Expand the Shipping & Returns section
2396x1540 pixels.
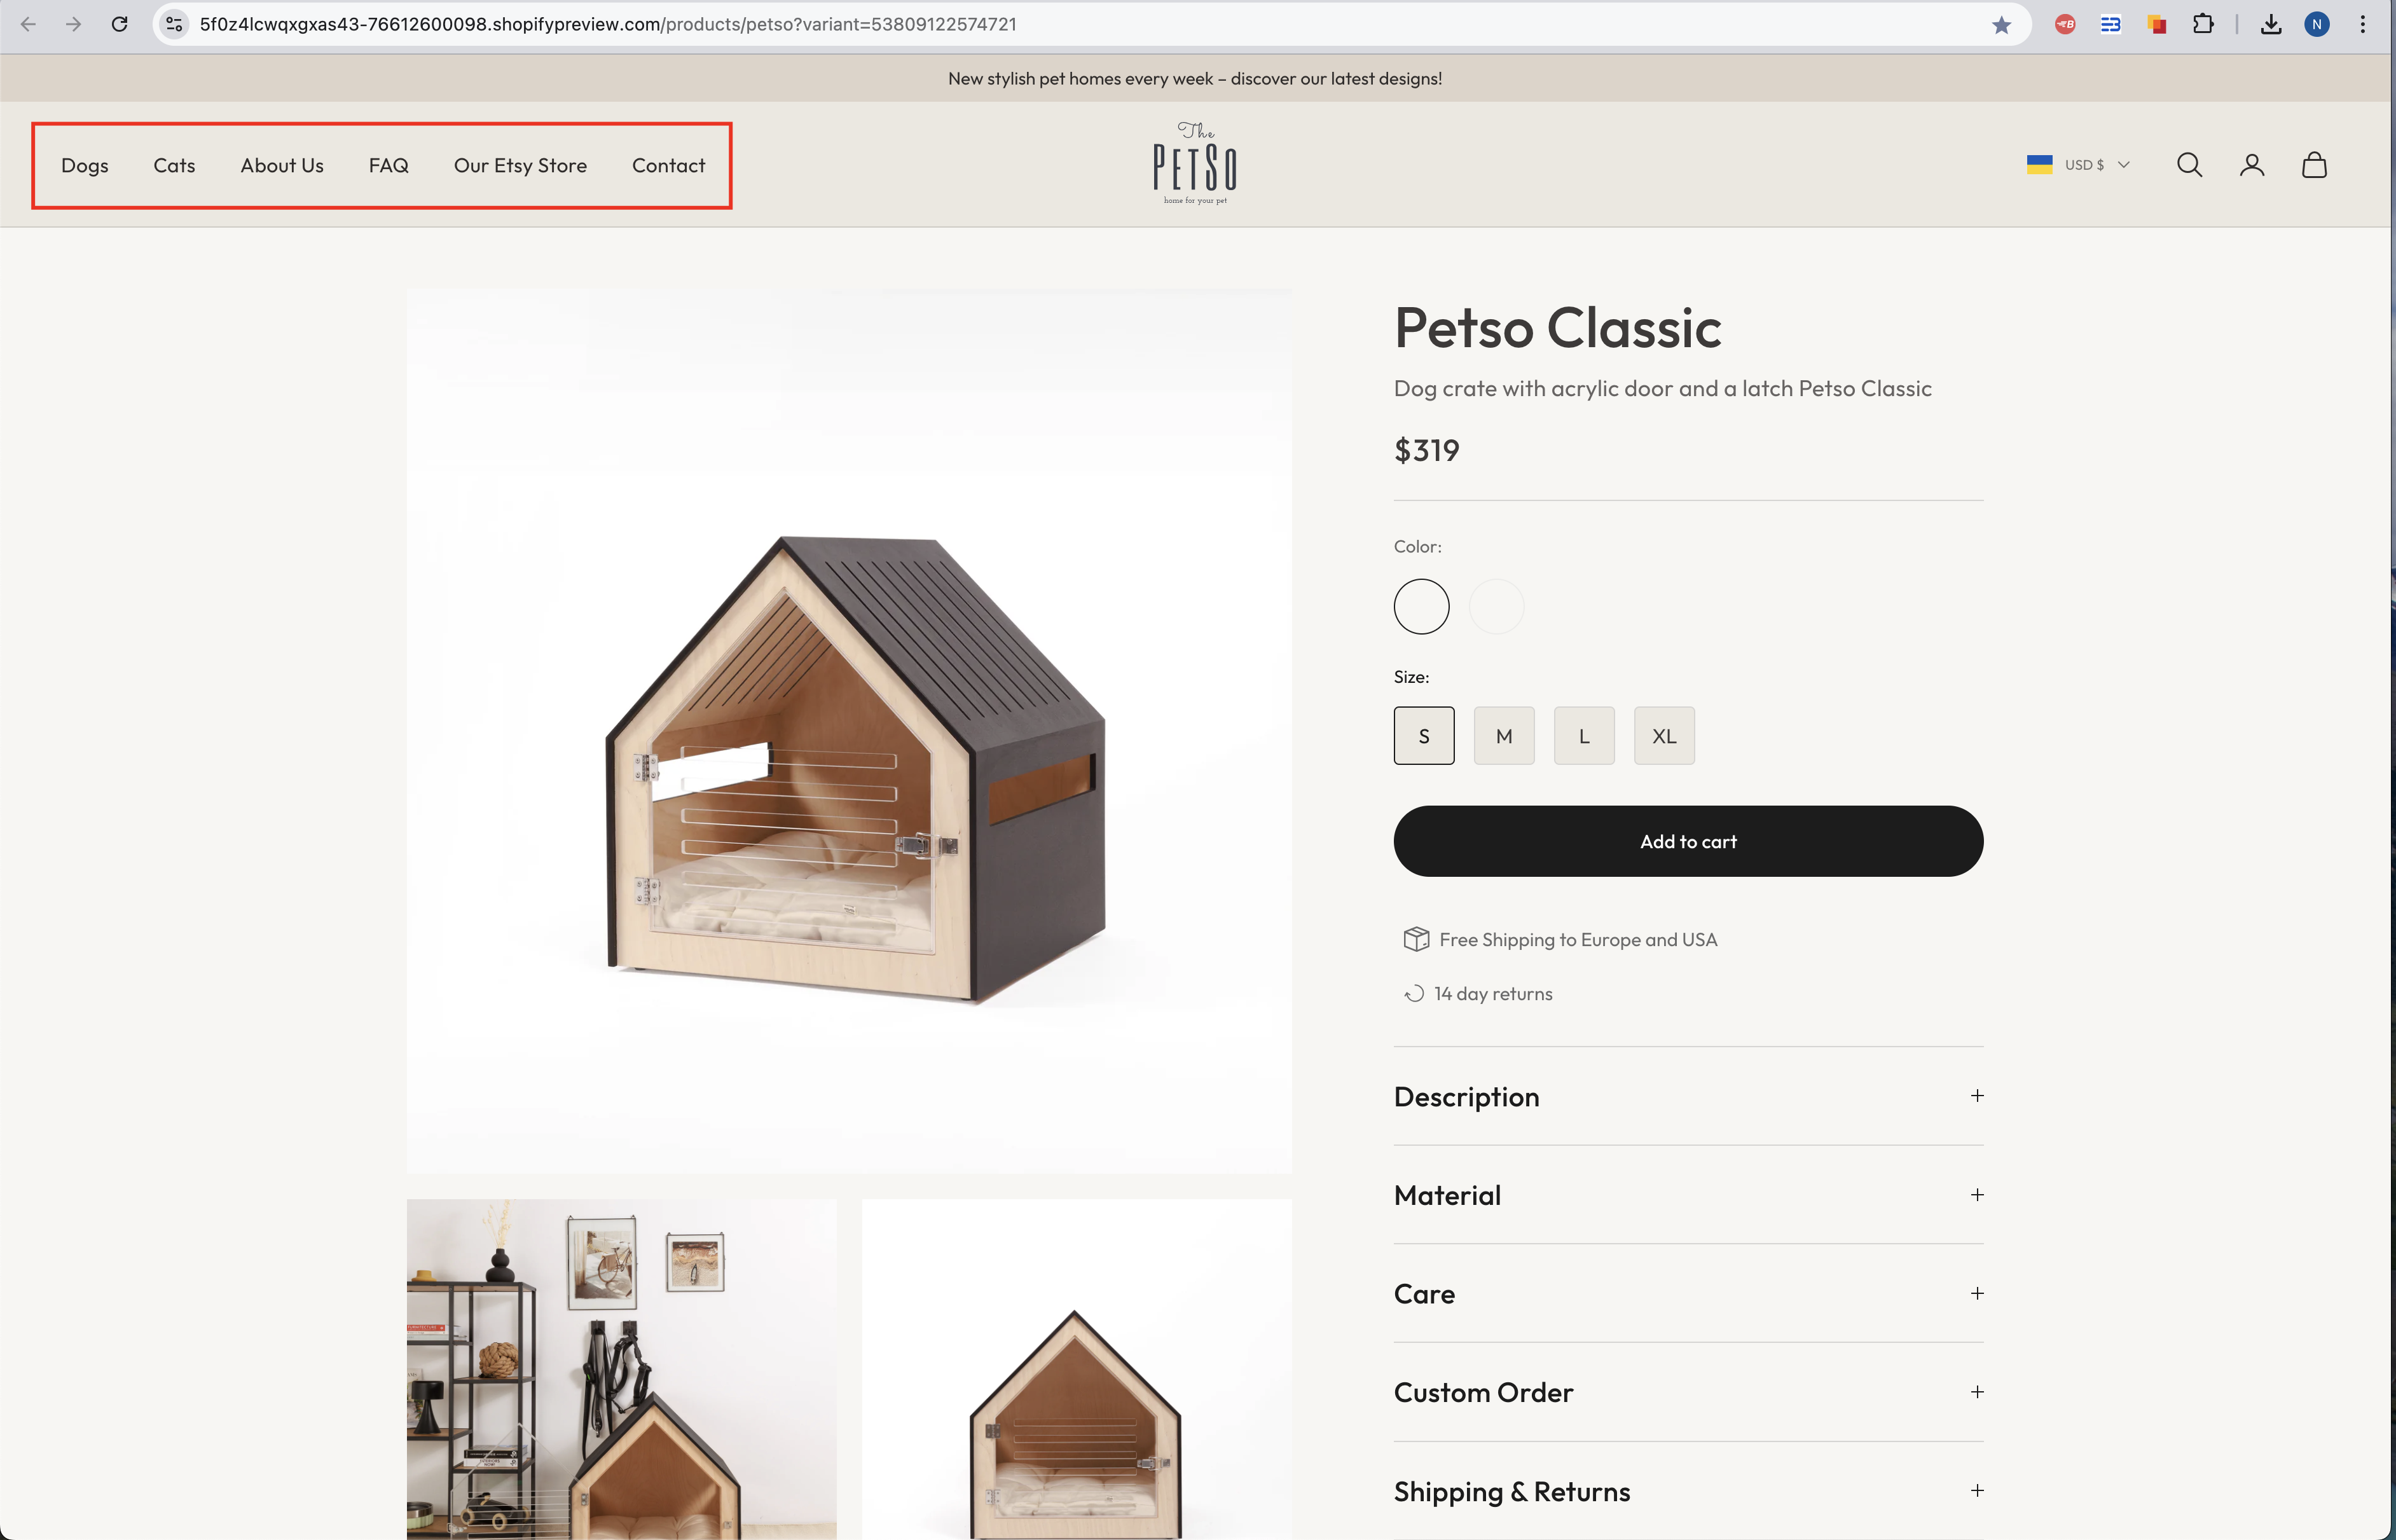tap(1688, 1491)
